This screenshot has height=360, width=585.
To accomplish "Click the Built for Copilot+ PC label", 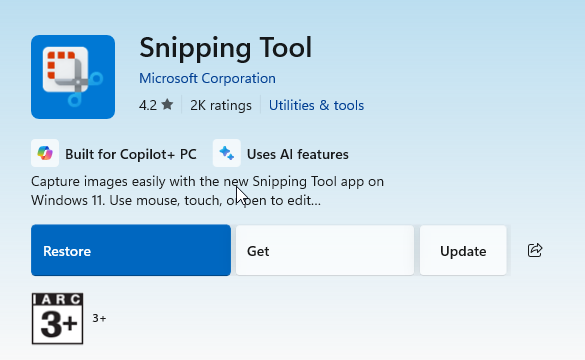I will point(131,154).
